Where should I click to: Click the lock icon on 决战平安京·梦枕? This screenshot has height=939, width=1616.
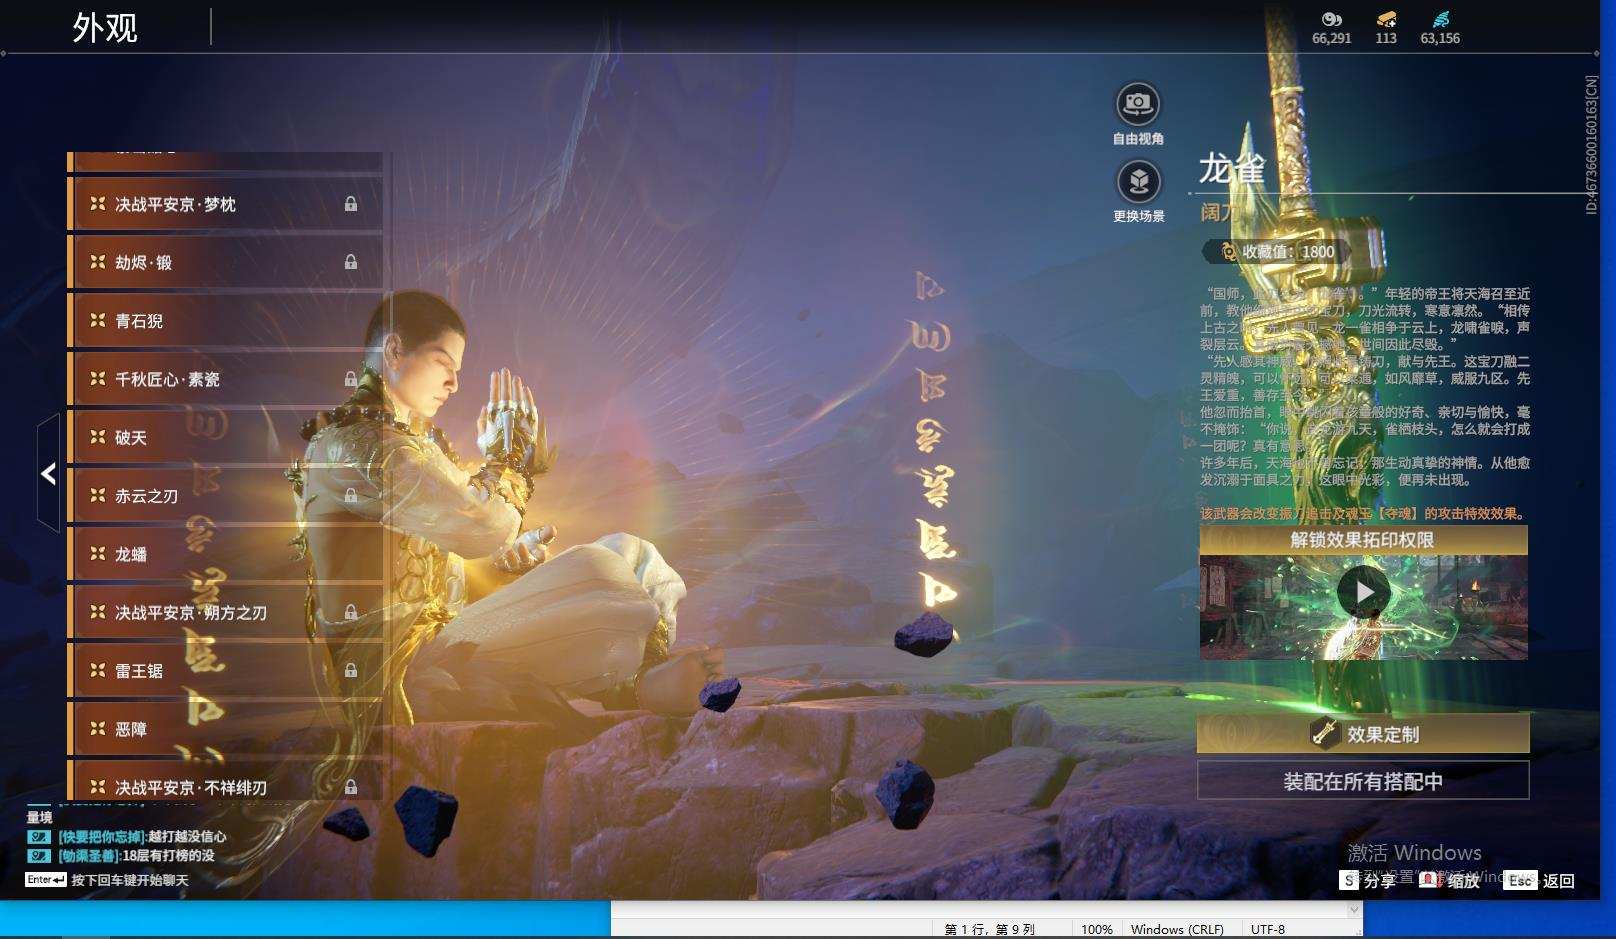(x=351, y=204)
